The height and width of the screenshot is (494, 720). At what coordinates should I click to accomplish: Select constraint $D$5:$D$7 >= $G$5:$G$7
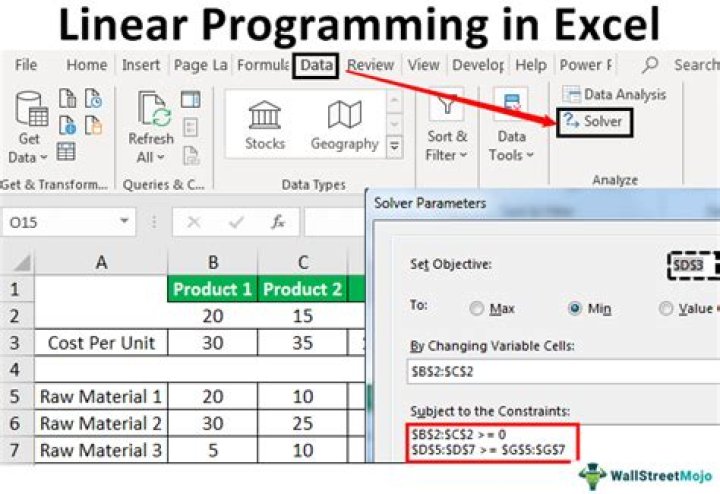pyautogui.click(x=488, y=449)
